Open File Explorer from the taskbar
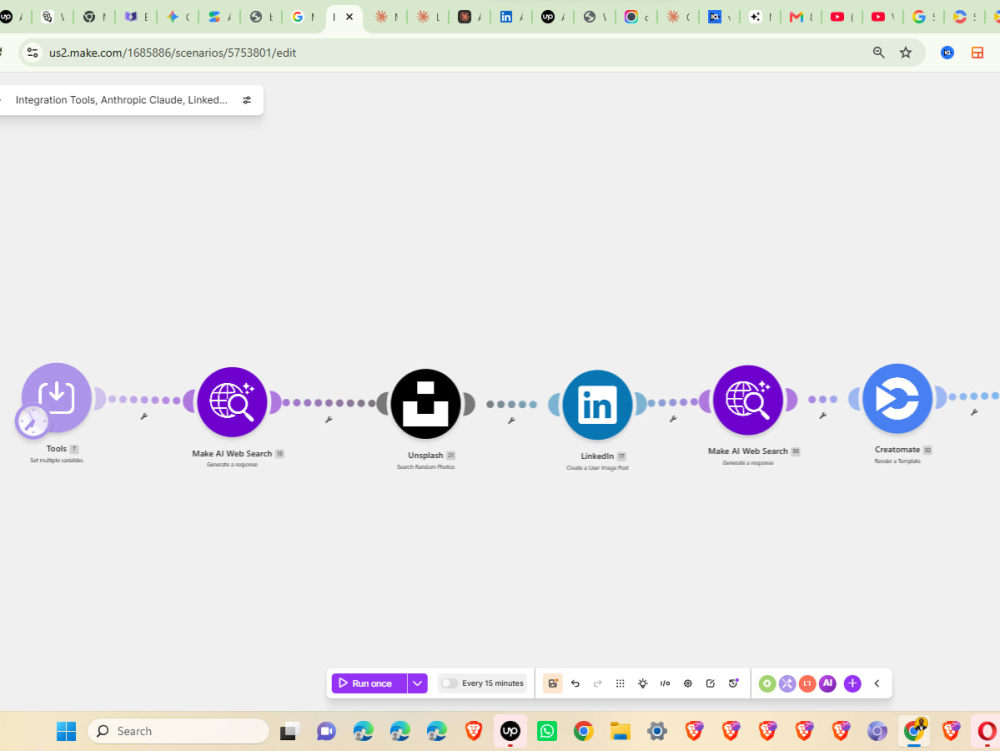Viewport: 1000px width, 751px height. tap(620, 731)
